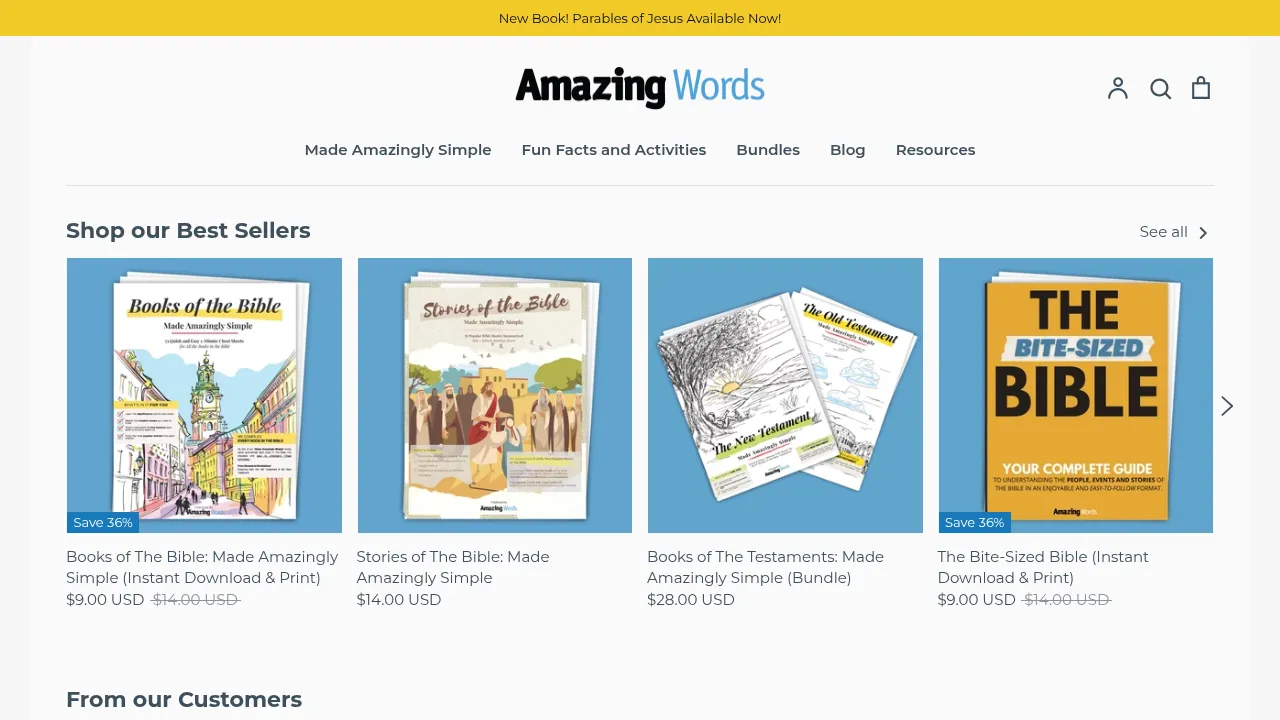The image size is (1280, 720).
Task: Click the Bite-Sized Bible cover image
Action: 1075,394
